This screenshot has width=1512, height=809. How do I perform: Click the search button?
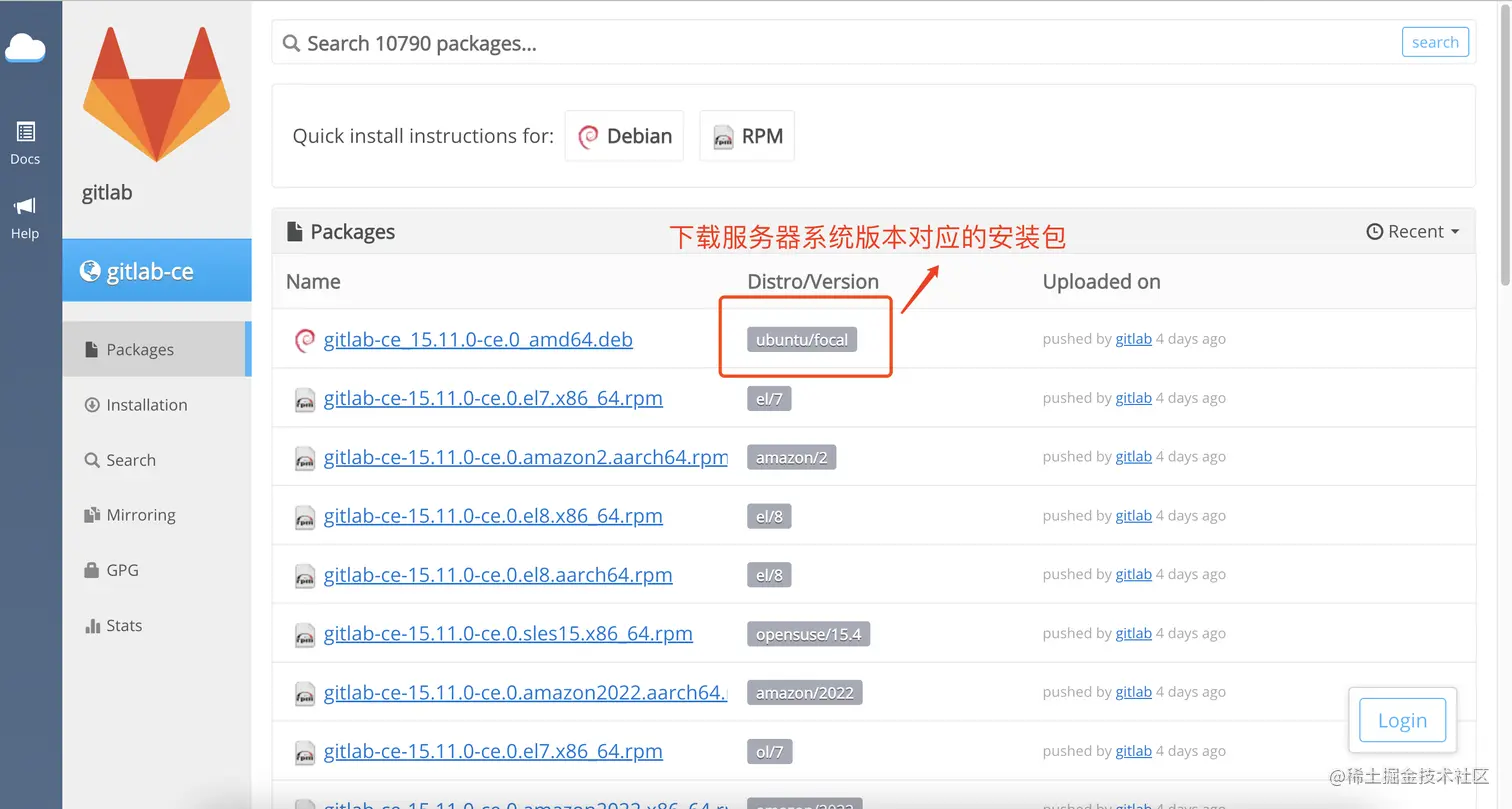(x=1435, y=42)
